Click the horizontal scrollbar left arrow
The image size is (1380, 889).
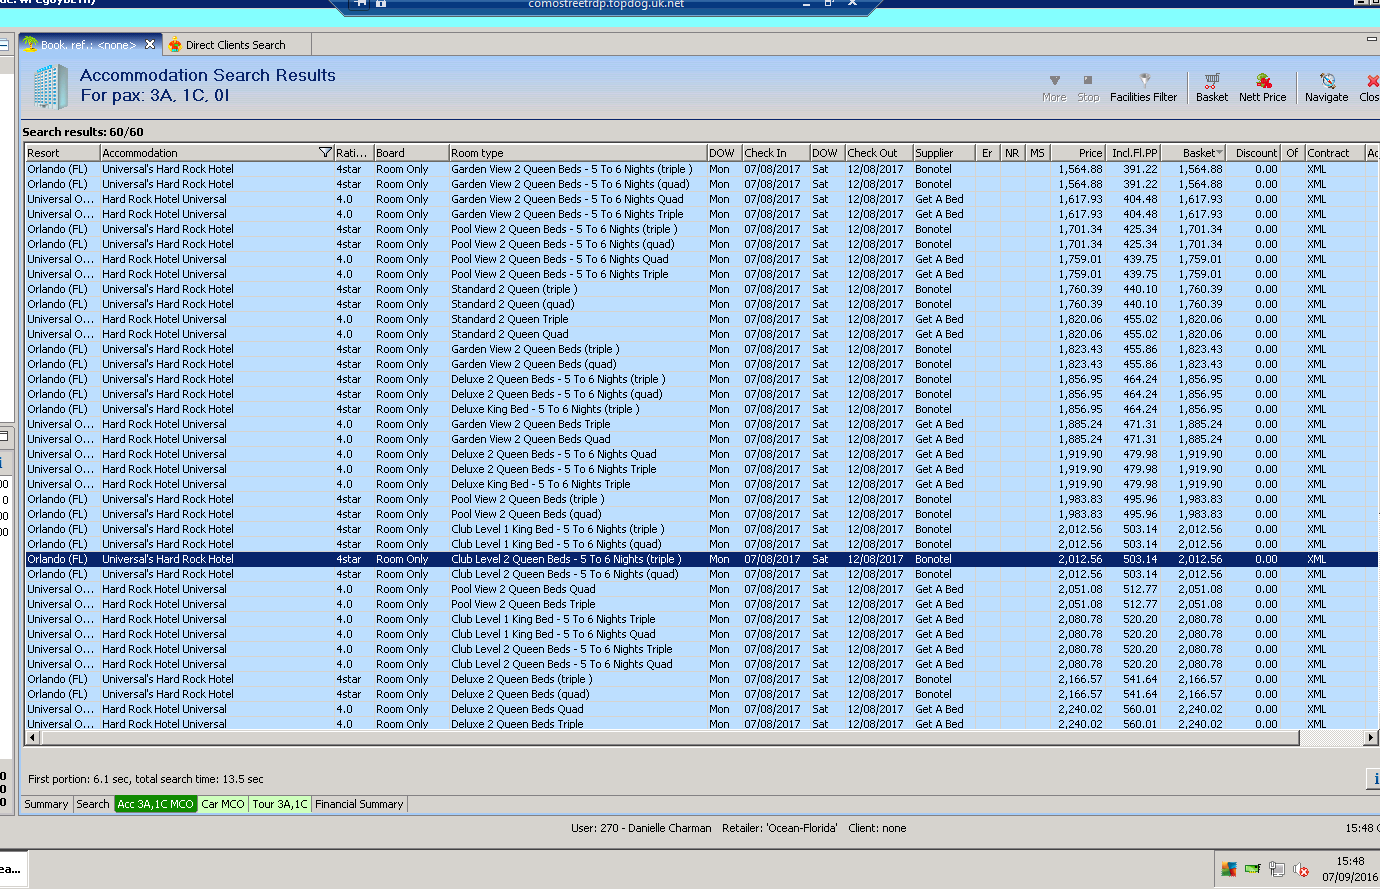click(x=33, y=738)
